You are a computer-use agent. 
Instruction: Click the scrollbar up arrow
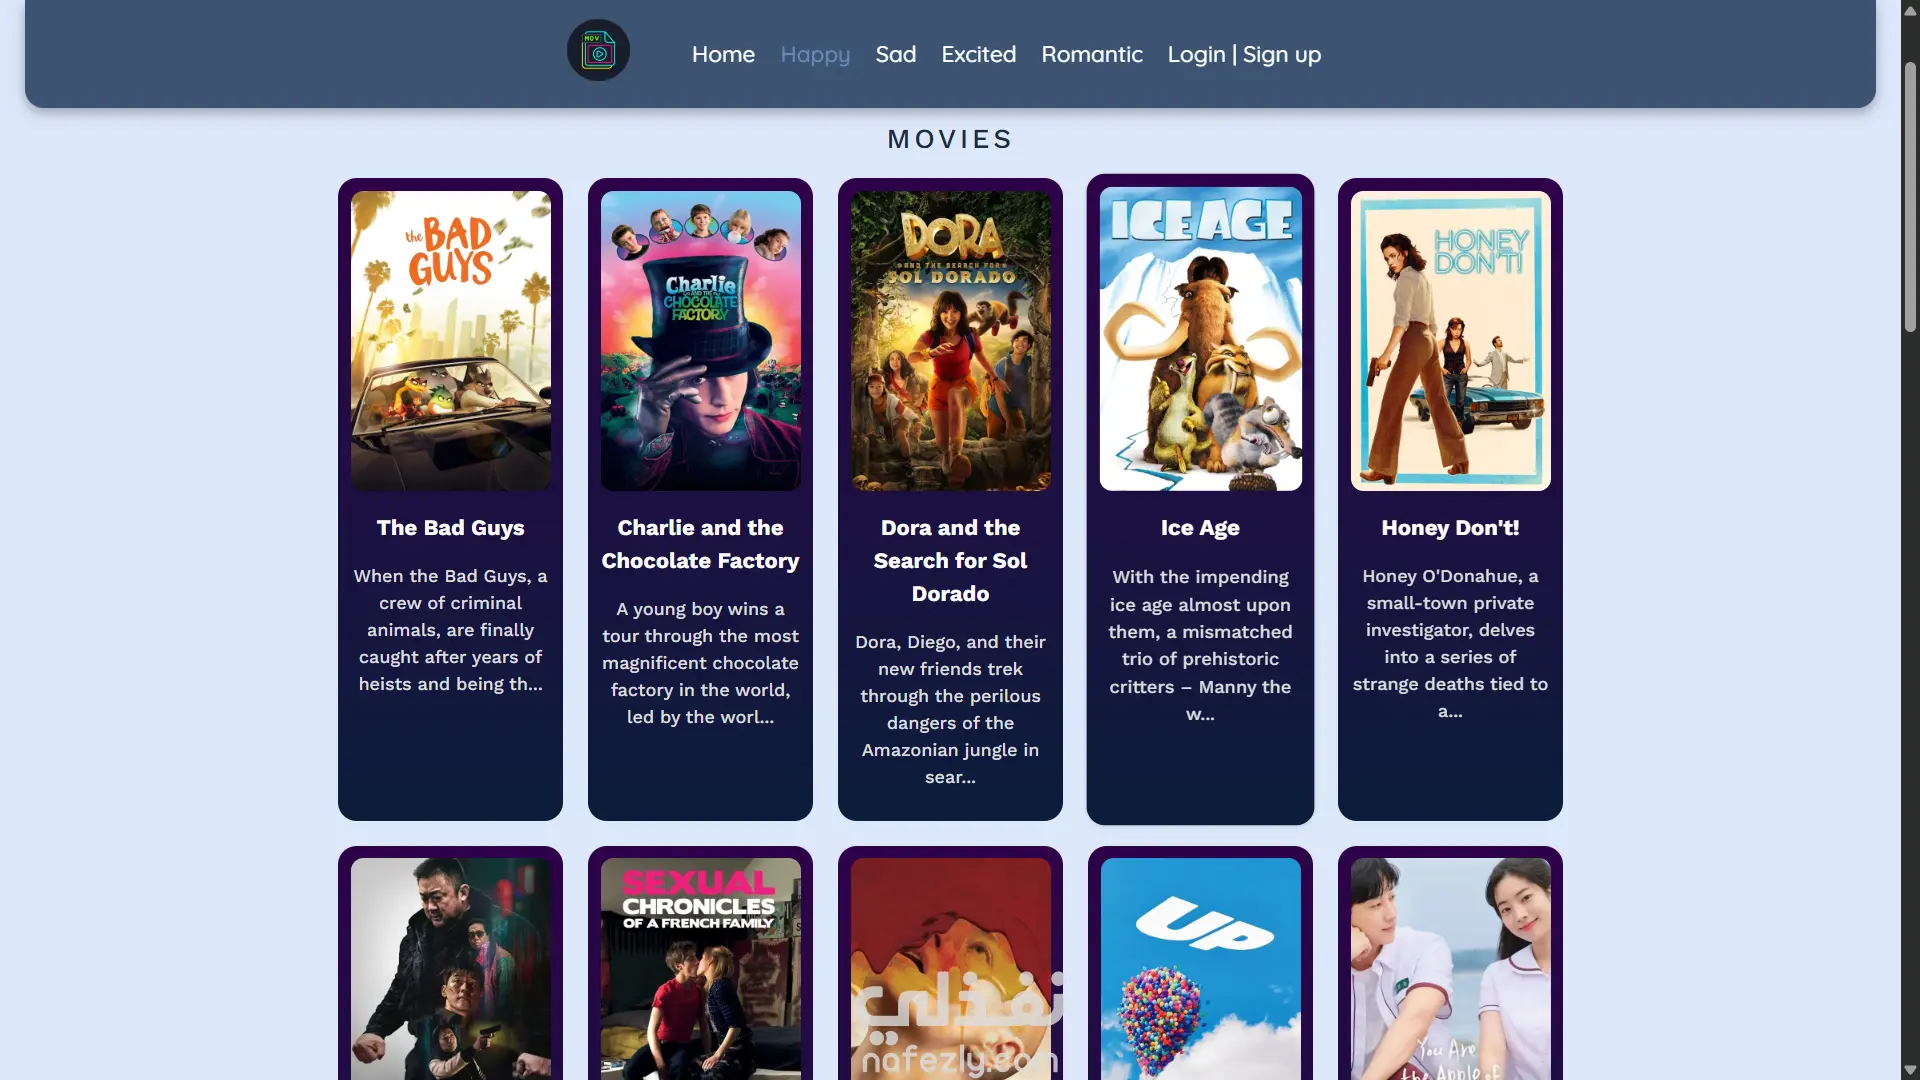click(x=1910, y=10)
